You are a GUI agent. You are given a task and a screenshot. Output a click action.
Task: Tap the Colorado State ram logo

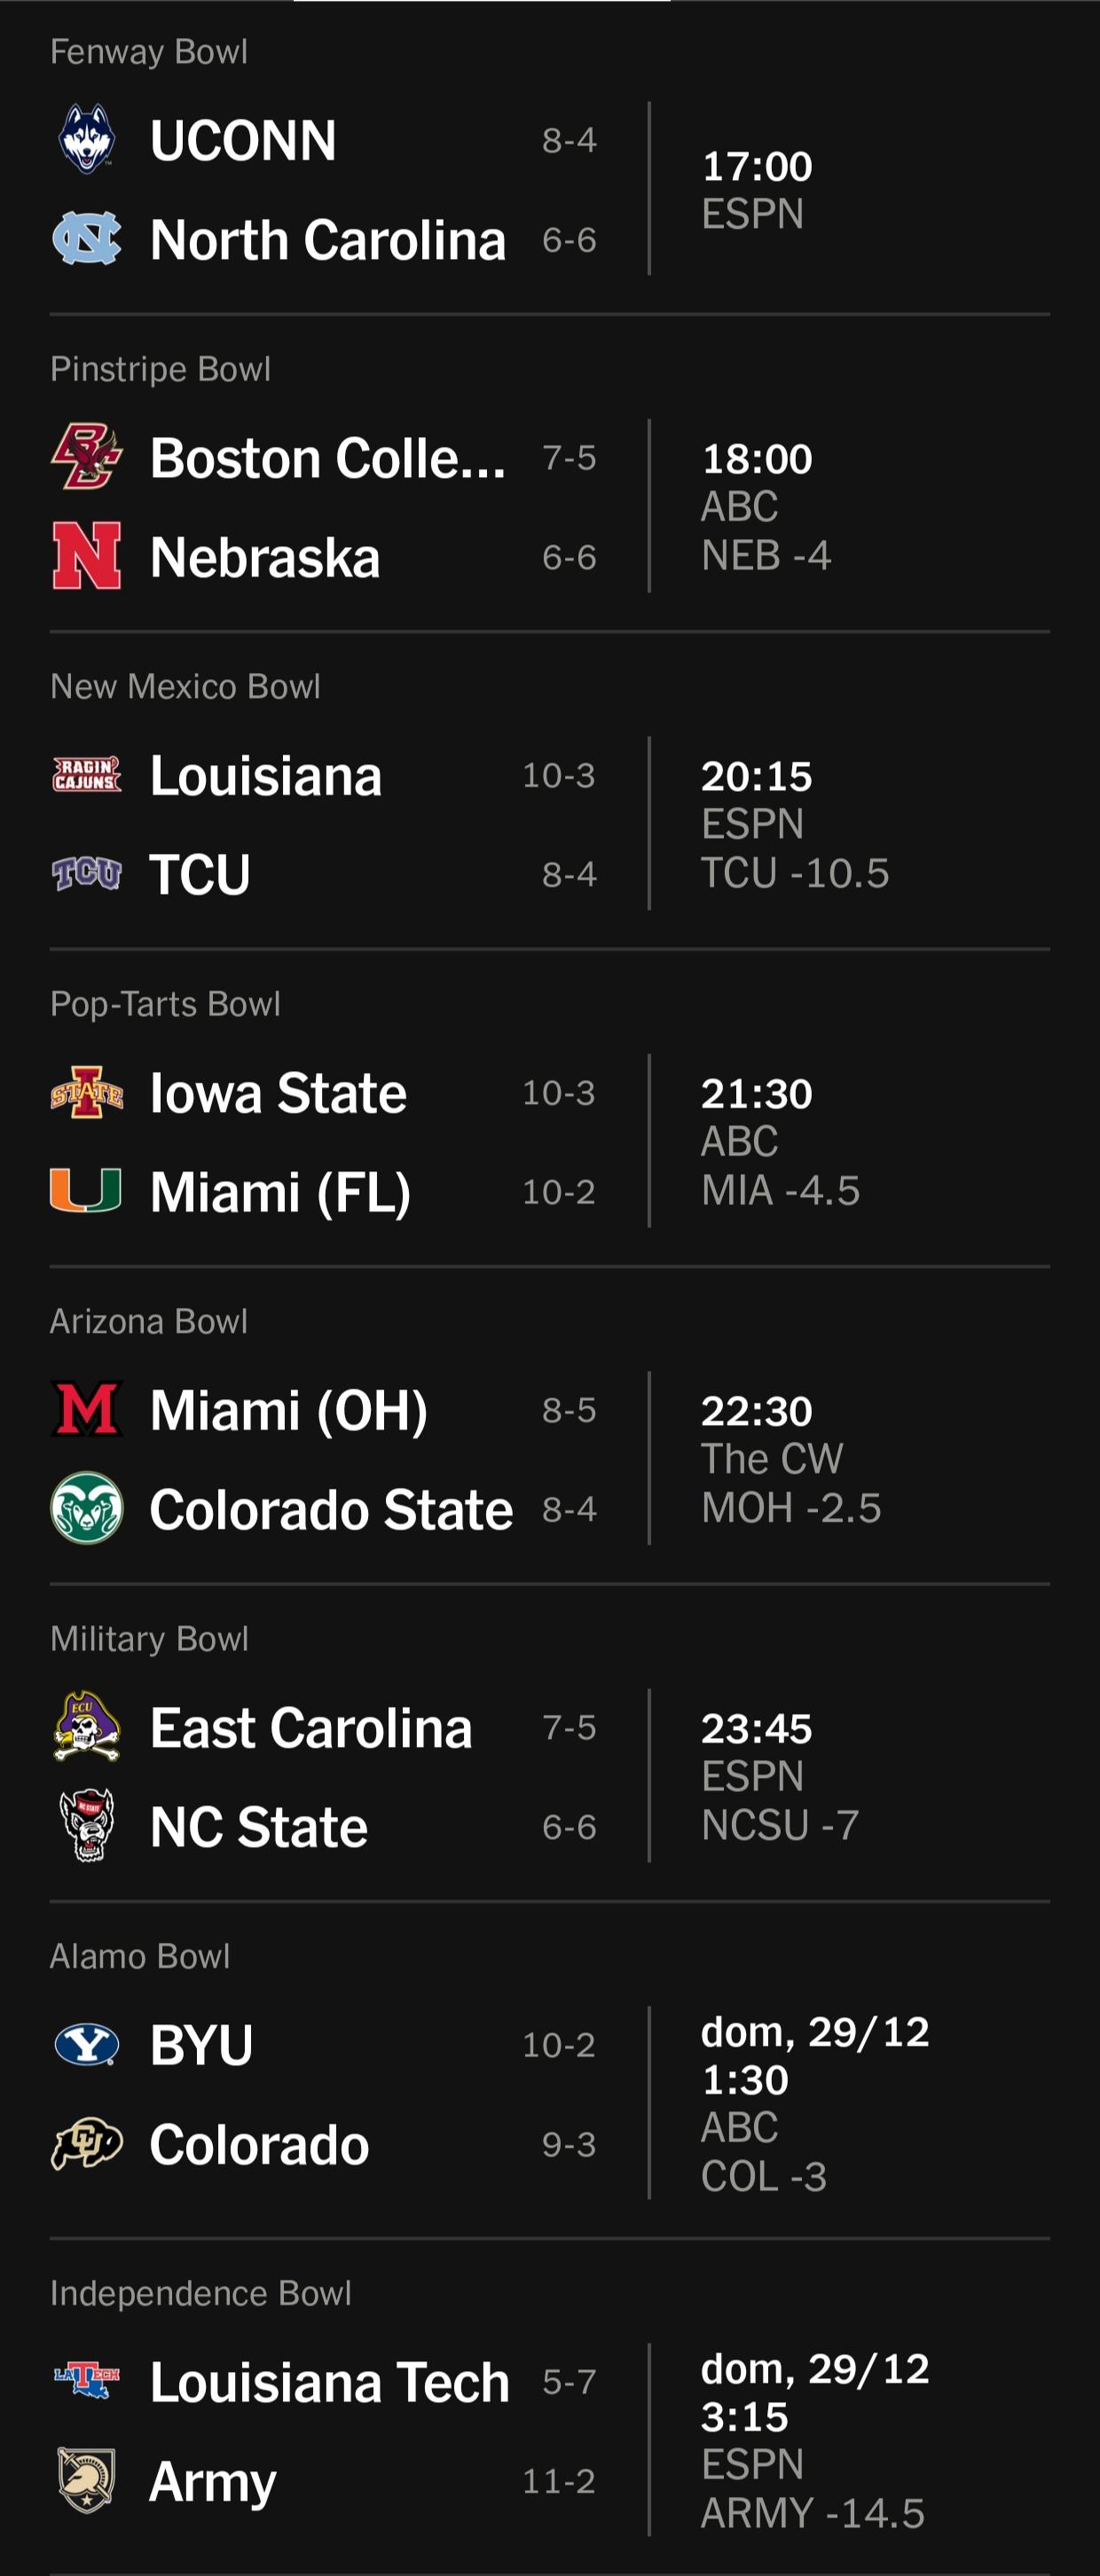point(87,1508)
